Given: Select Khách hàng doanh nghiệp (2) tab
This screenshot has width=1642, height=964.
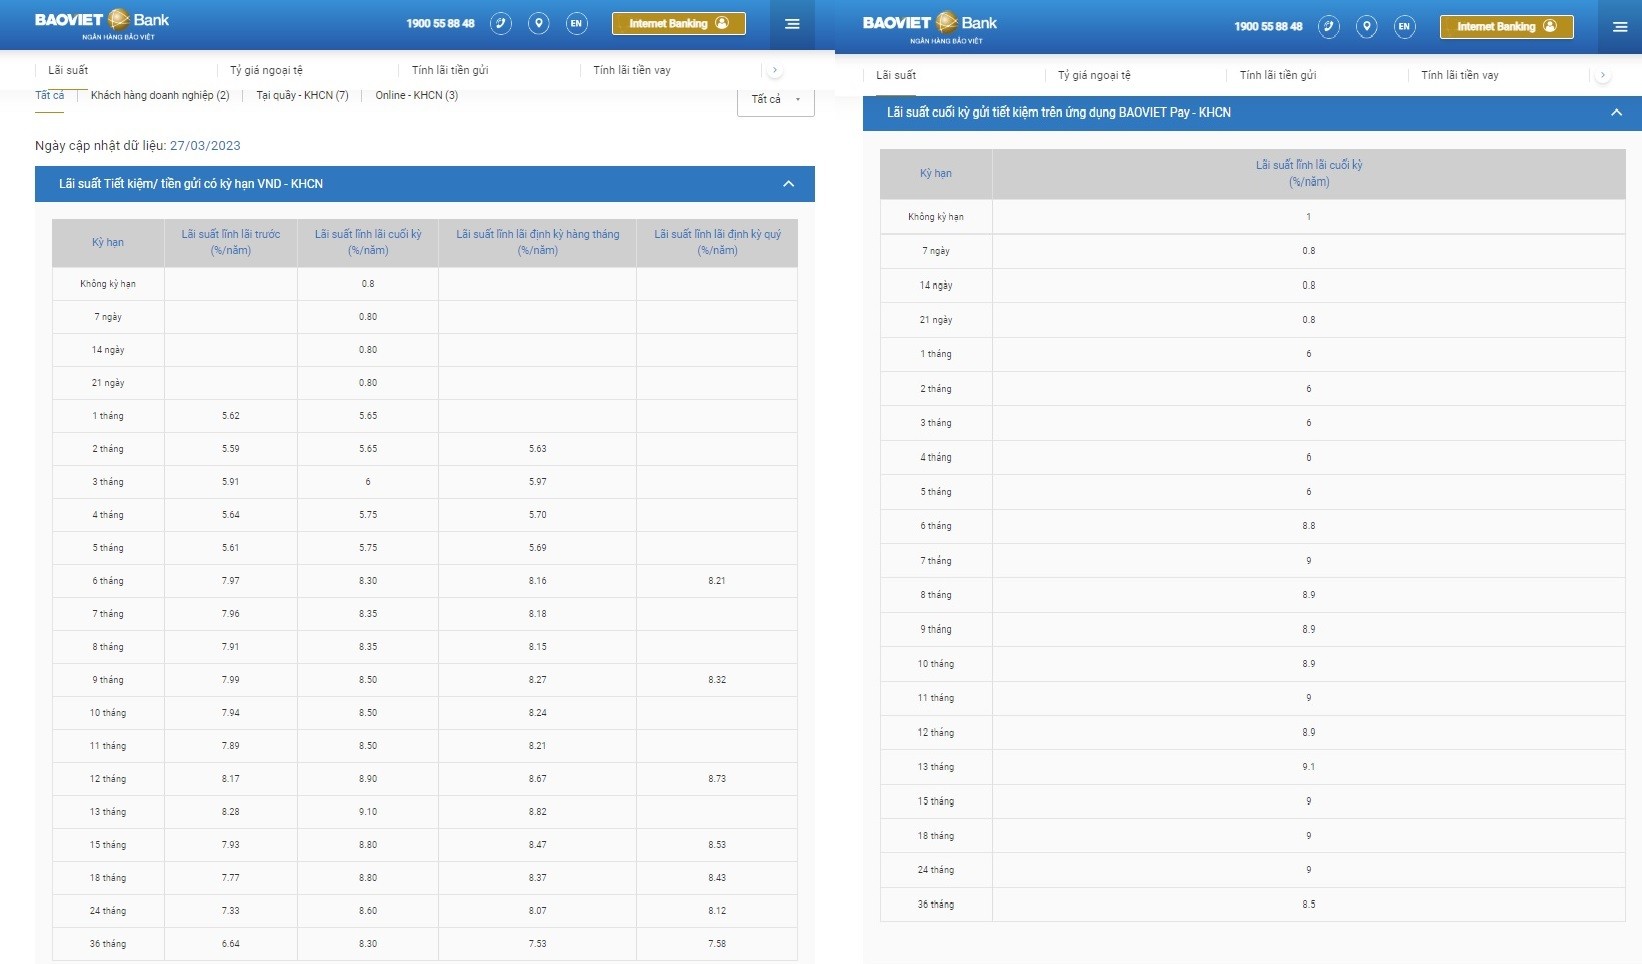Looking at the screenshot, I should 160,96.
